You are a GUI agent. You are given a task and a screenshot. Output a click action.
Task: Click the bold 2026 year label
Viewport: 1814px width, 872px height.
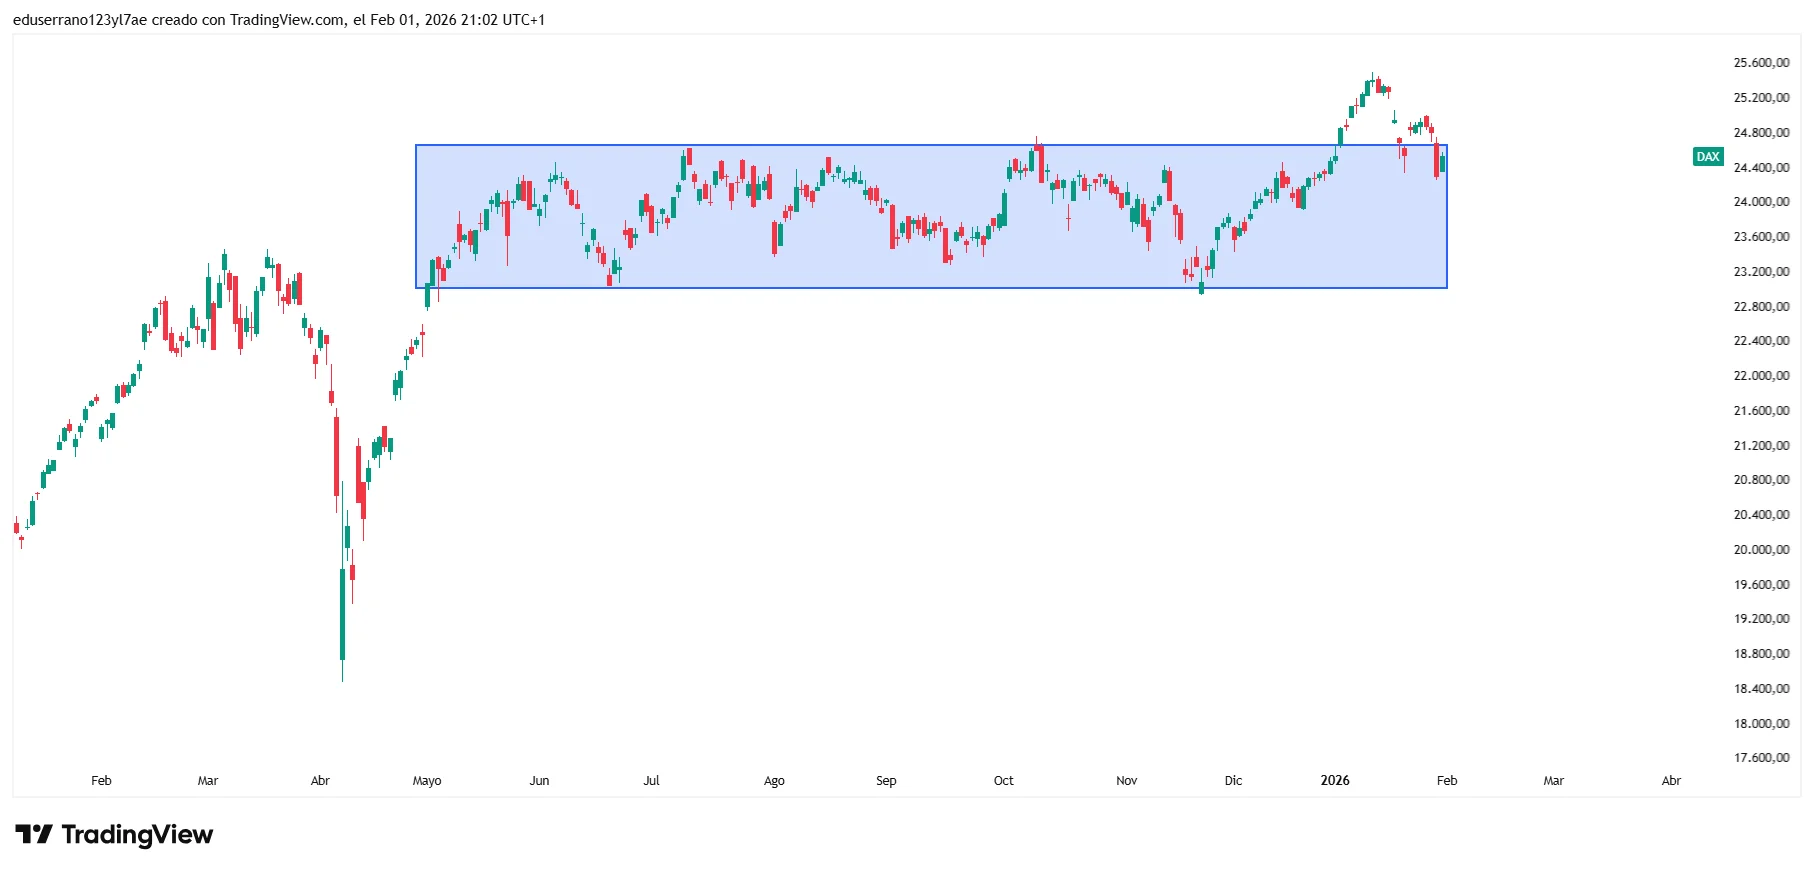pyautogui.click(x=1335, y=781)
